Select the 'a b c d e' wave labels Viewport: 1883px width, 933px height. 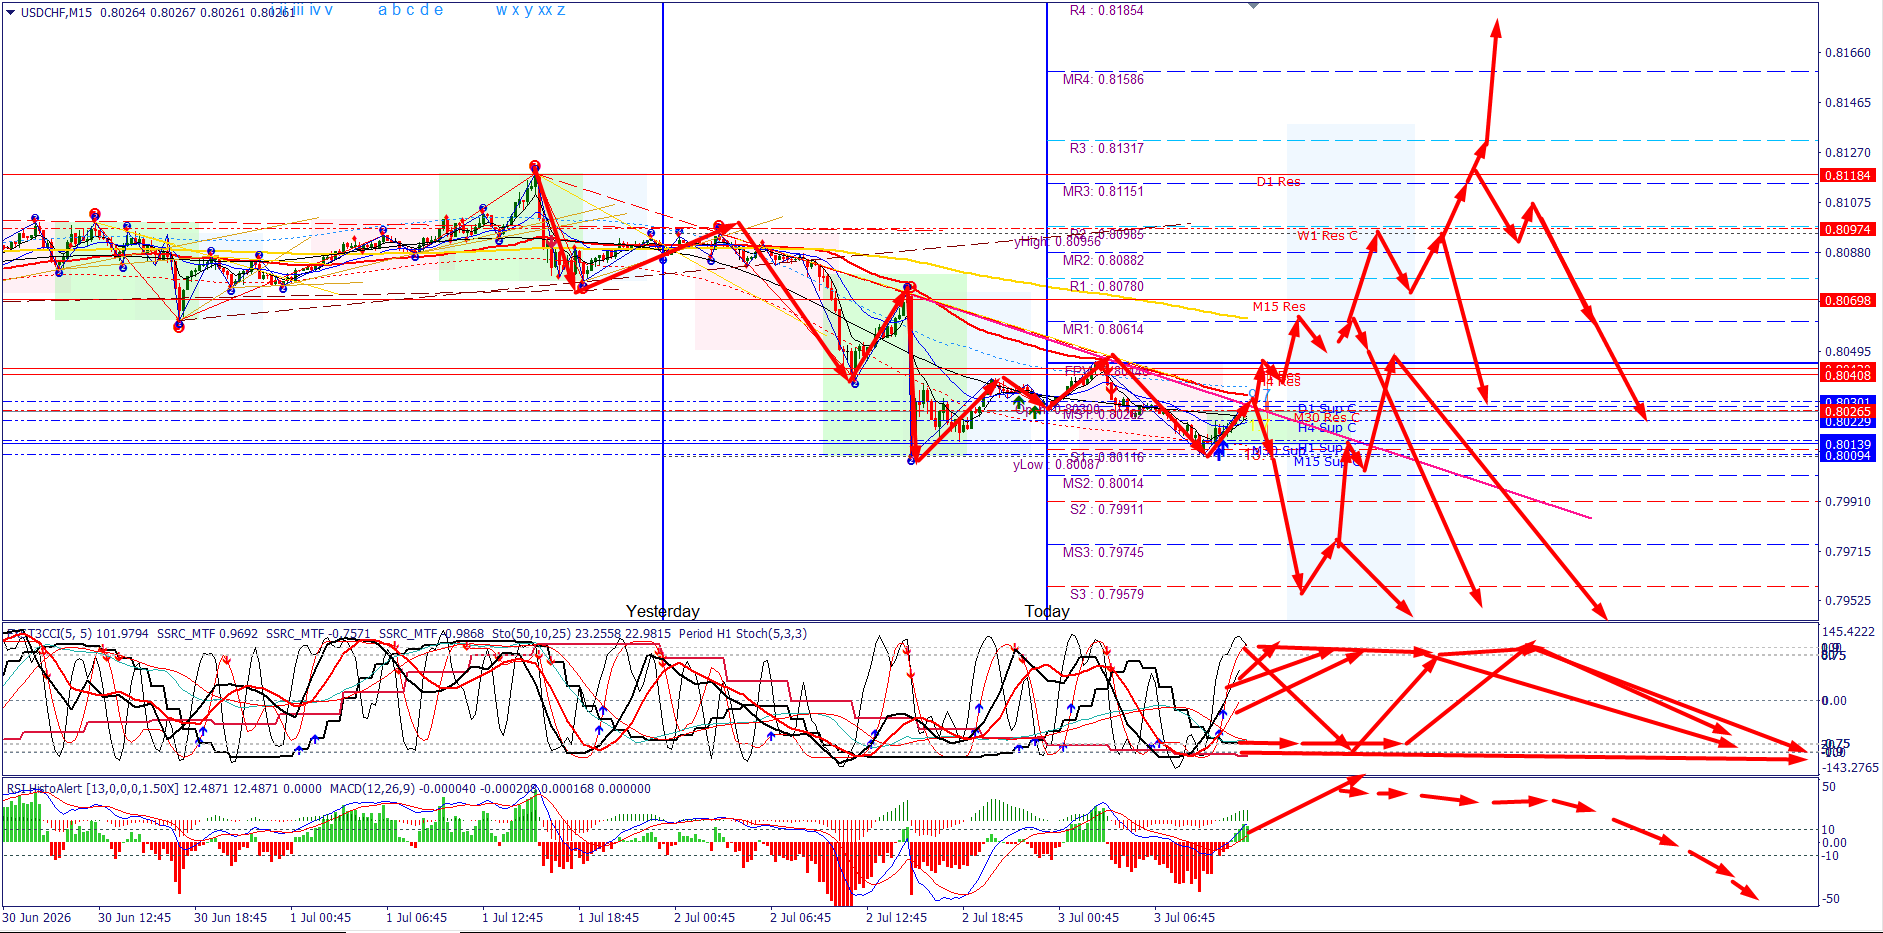pos(410,10)
